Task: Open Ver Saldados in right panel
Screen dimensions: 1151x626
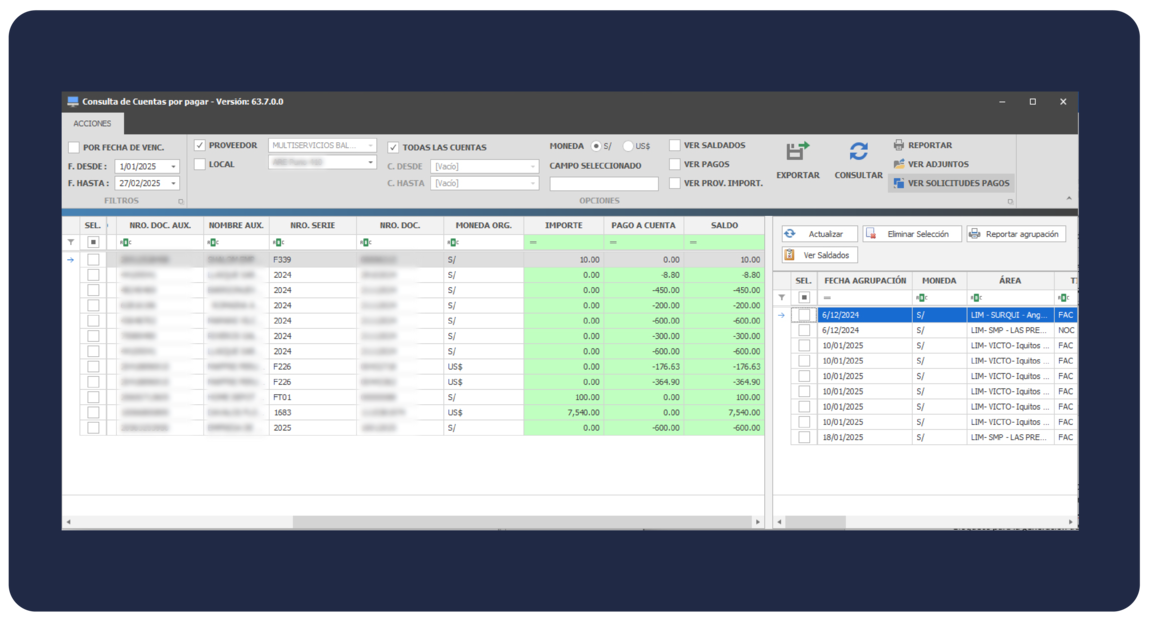Action: (x=819, y=255)
